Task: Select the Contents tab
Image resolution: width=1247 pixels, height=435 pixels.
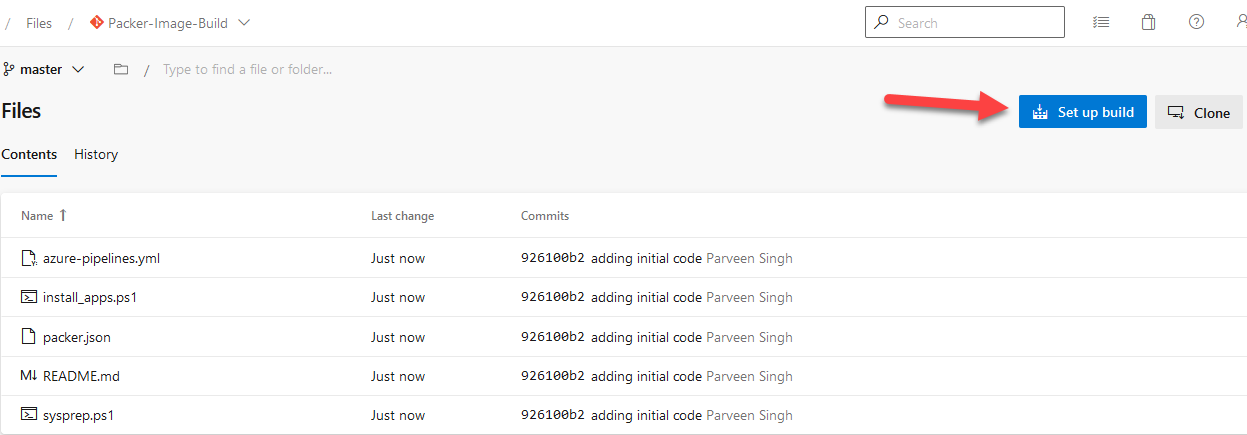Action: tap(29, 154)
